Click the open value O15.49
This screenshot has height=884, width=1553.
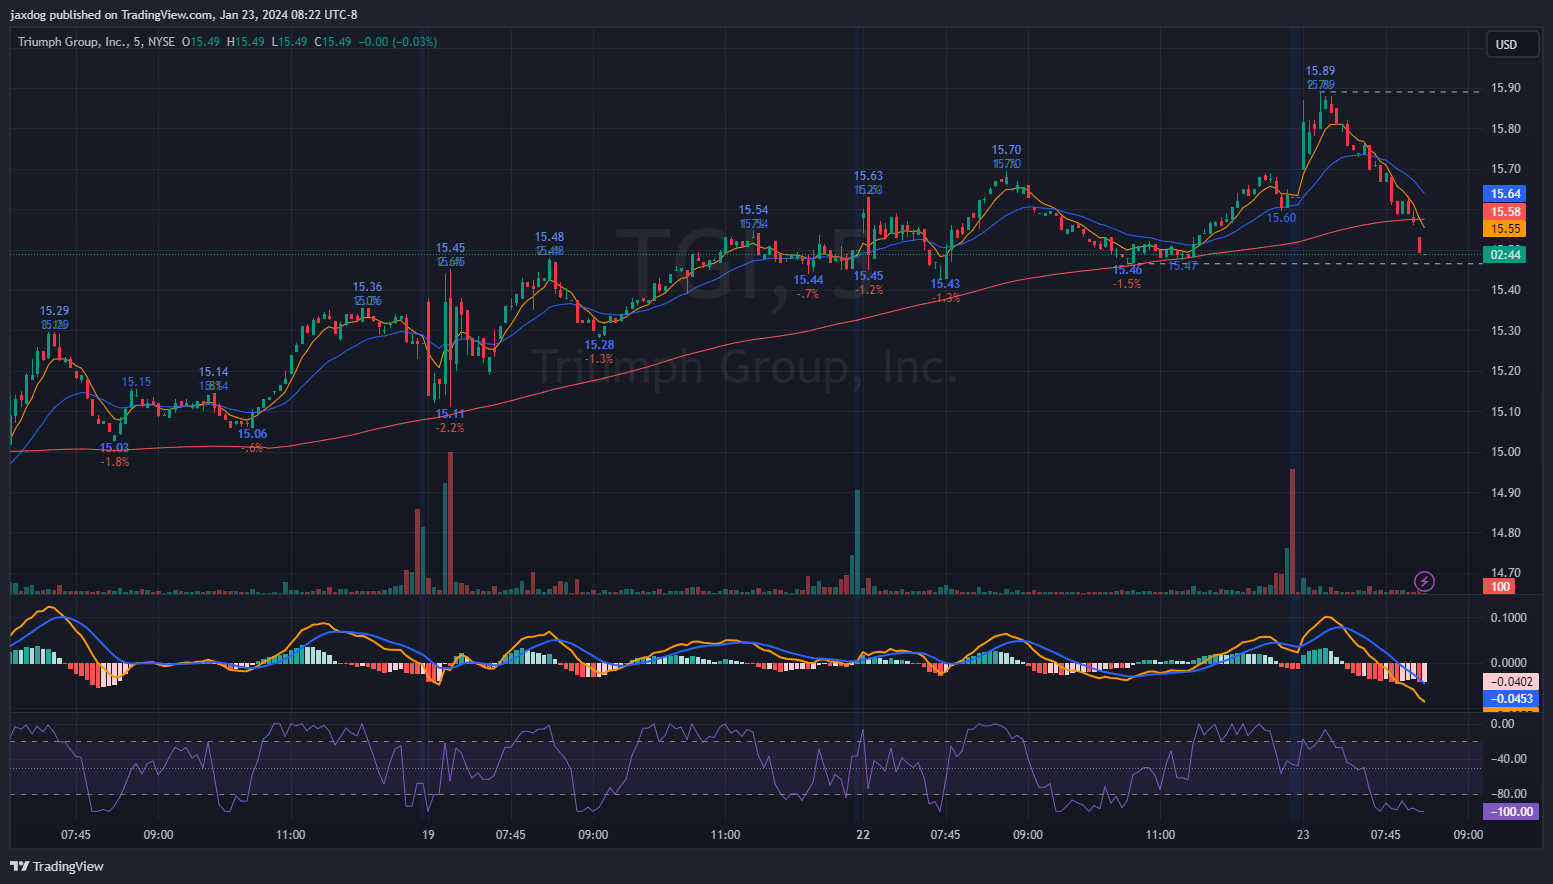pyautogui.click(x=201, y=42)
